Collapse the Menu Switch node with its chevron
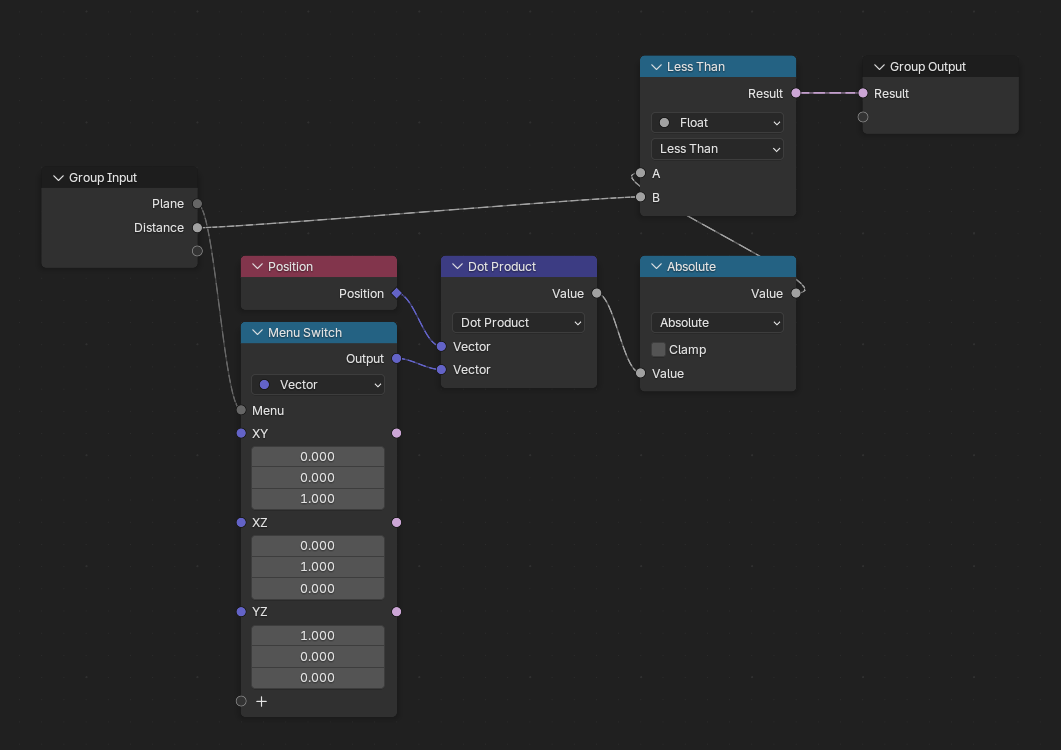Image resolution: width=1061 pixels, height=750 pixels. (257, 332)
